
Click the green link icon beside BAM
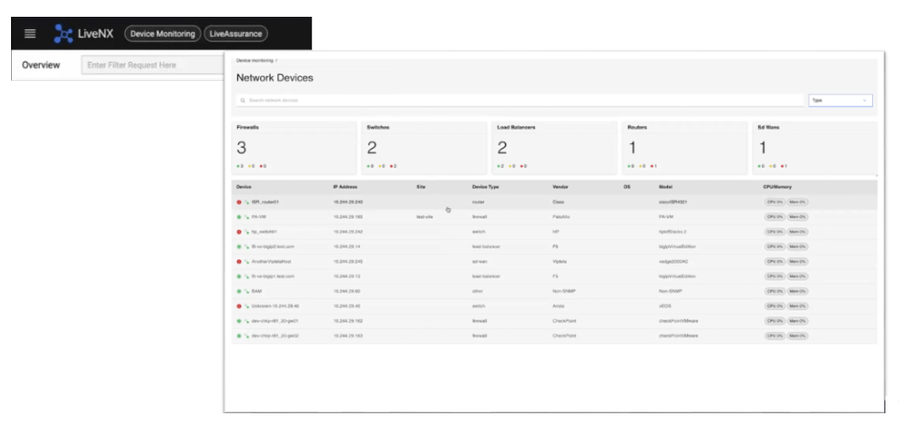pos(247,291)
